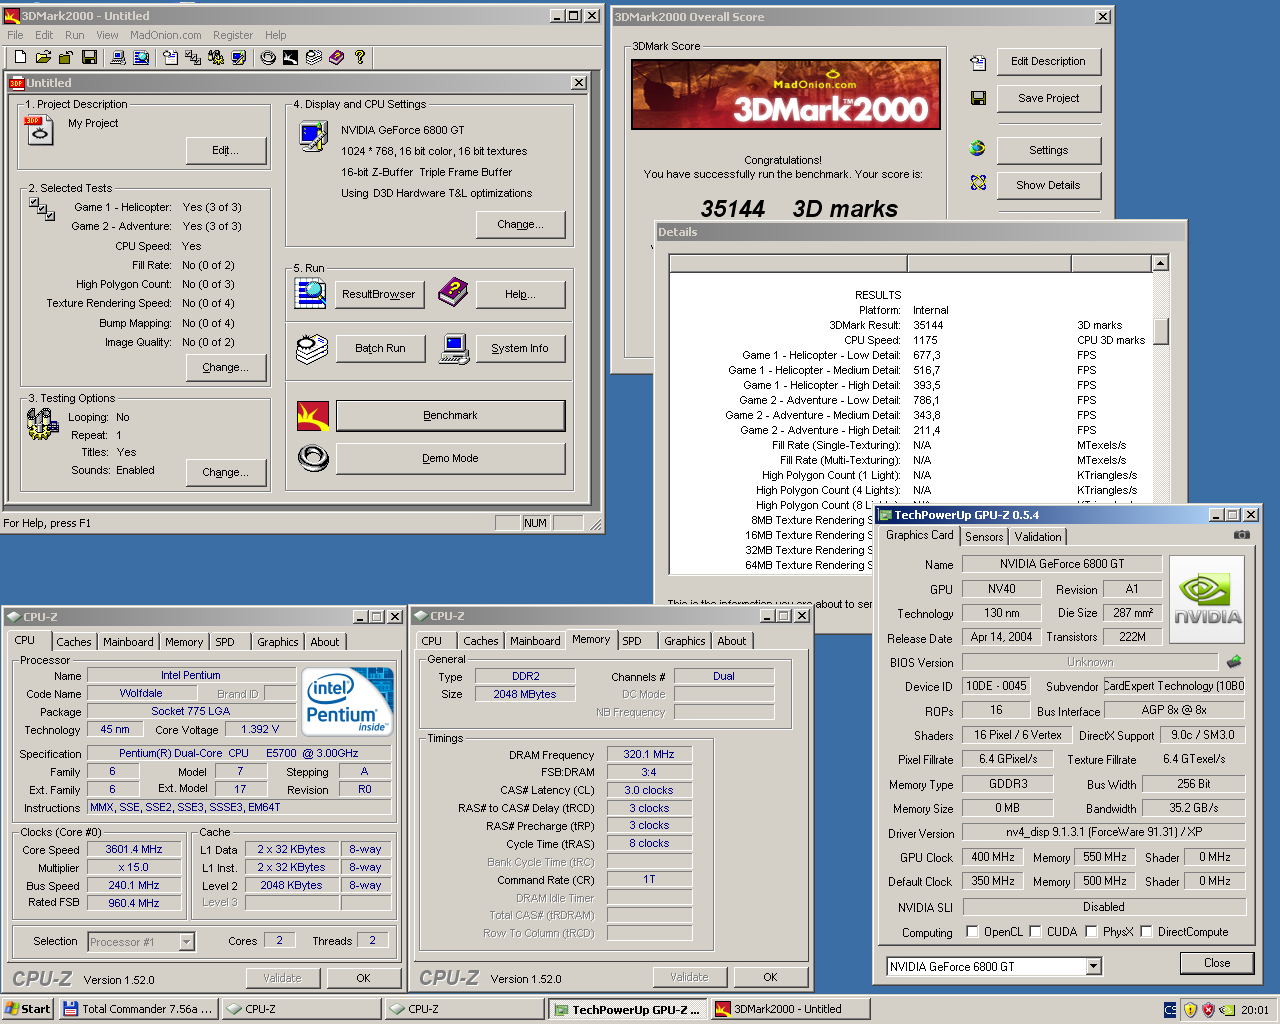Toggle the CUDA checkbox in GPU-Z
1280x1024 pixels.
pyautogui.click(x=1035, y=931)
